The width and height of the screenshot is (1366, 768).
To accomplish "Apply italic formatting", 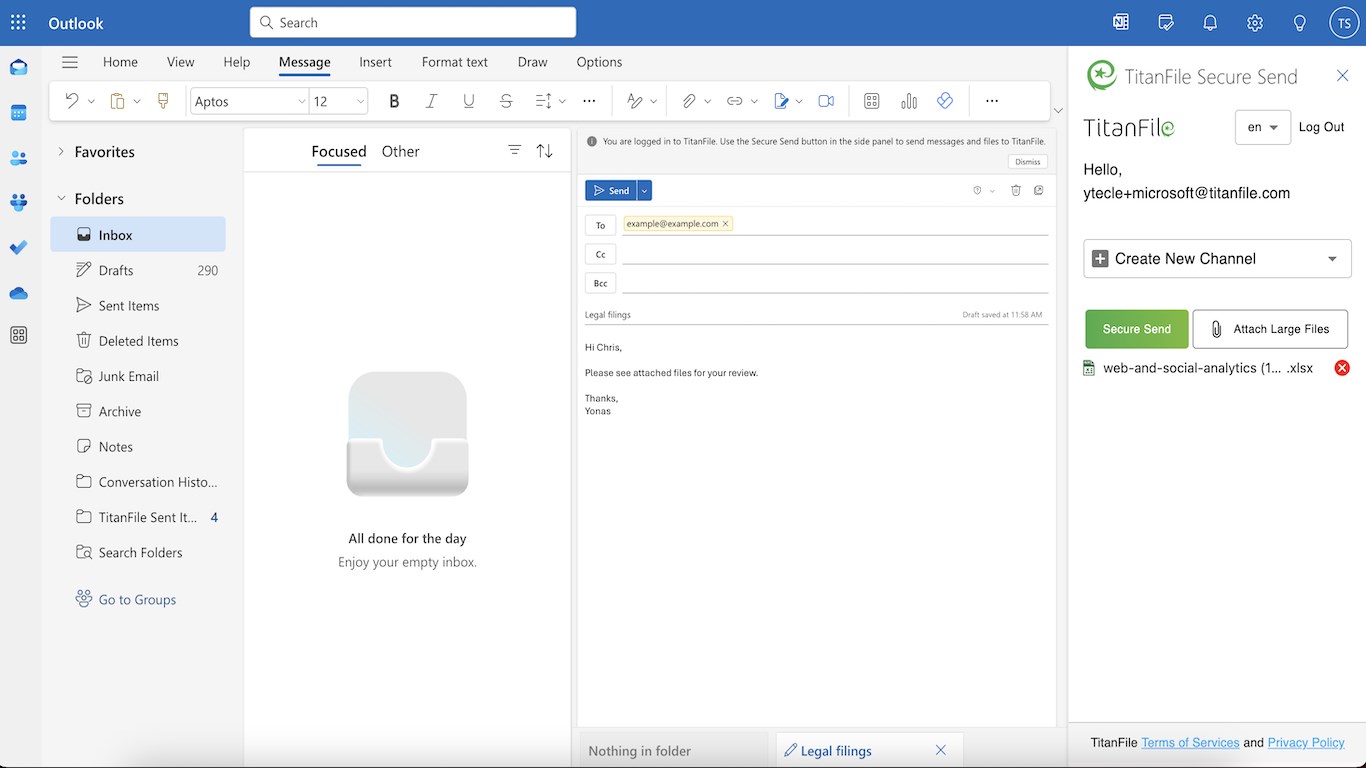I will tap(431, 101).
